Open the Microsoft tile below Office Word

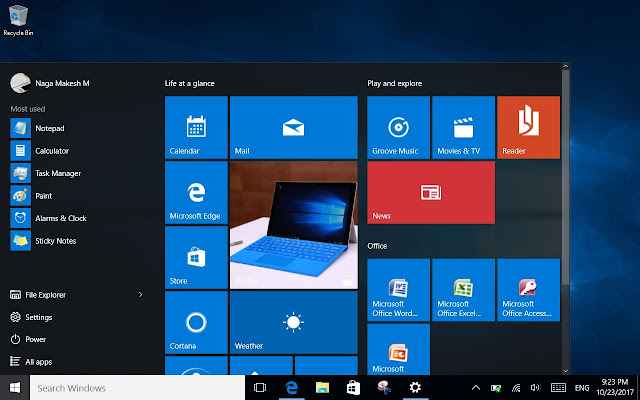coord(398,349)
